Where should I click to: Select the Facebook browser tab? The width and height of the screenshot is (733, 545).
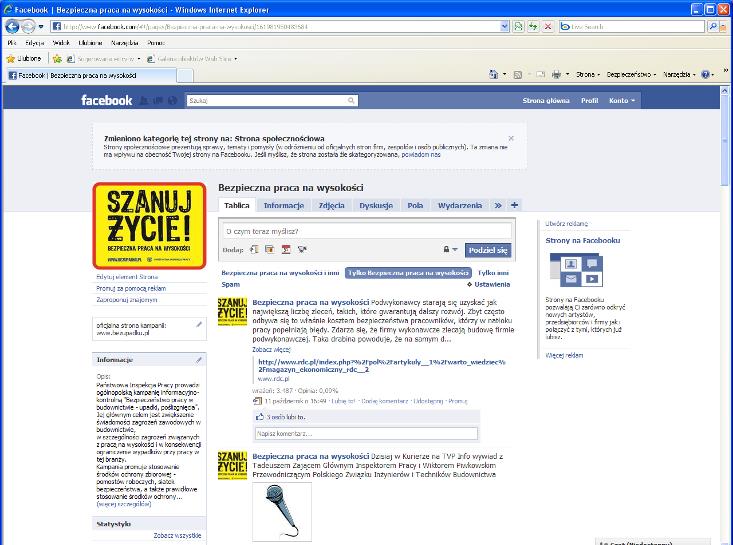point(91,75)
